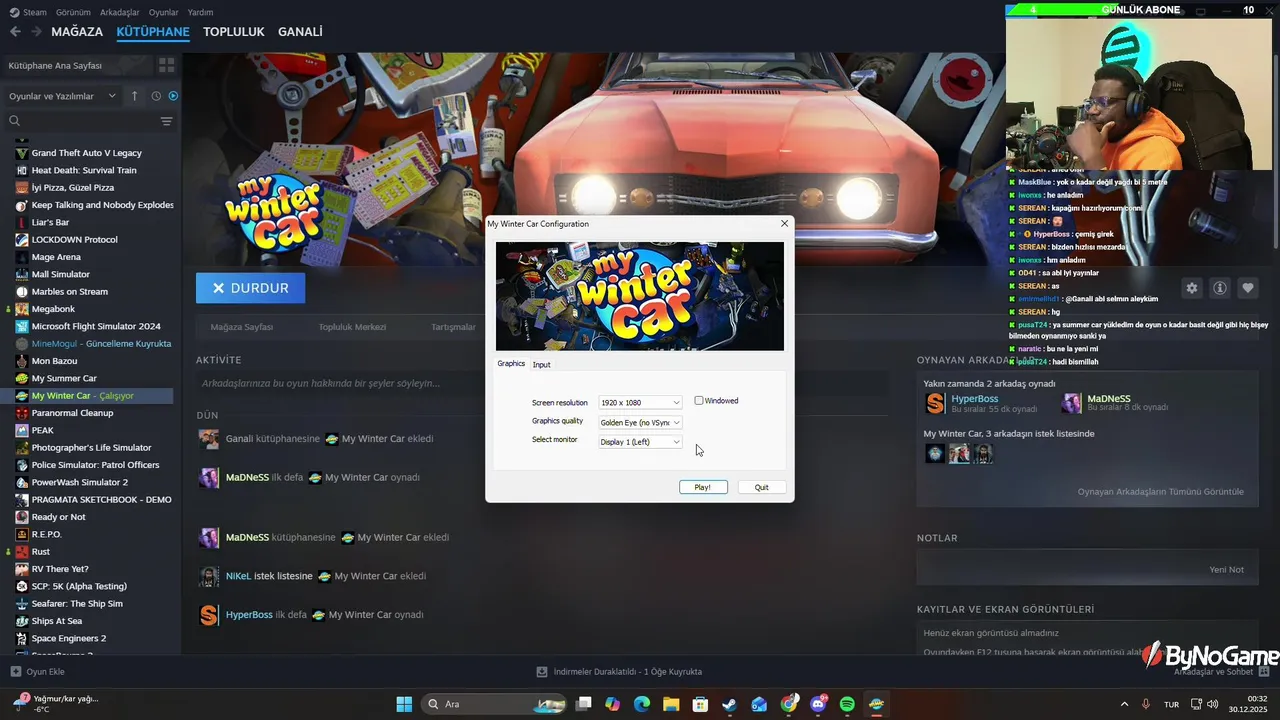The width and height of the screenshot is (1280, 720).
Task: Open the Windows Start button
Action: (404, 704)
